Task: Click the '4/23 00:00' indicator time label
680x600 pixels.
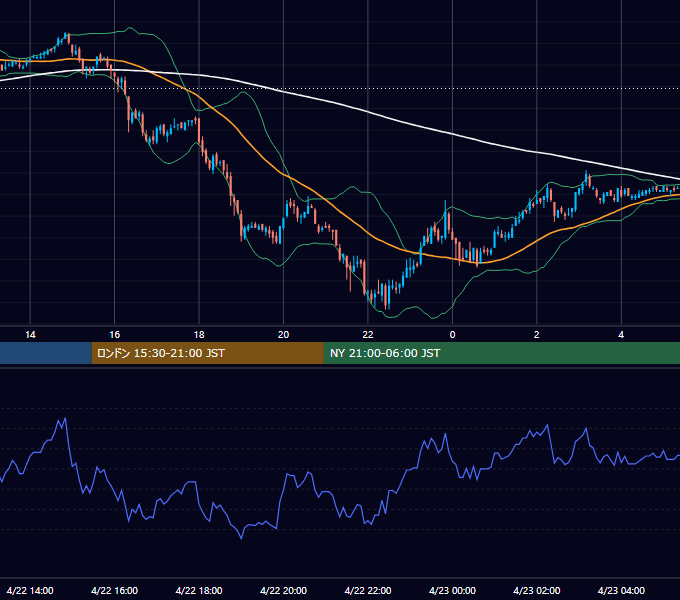Action: click(452, 590)
